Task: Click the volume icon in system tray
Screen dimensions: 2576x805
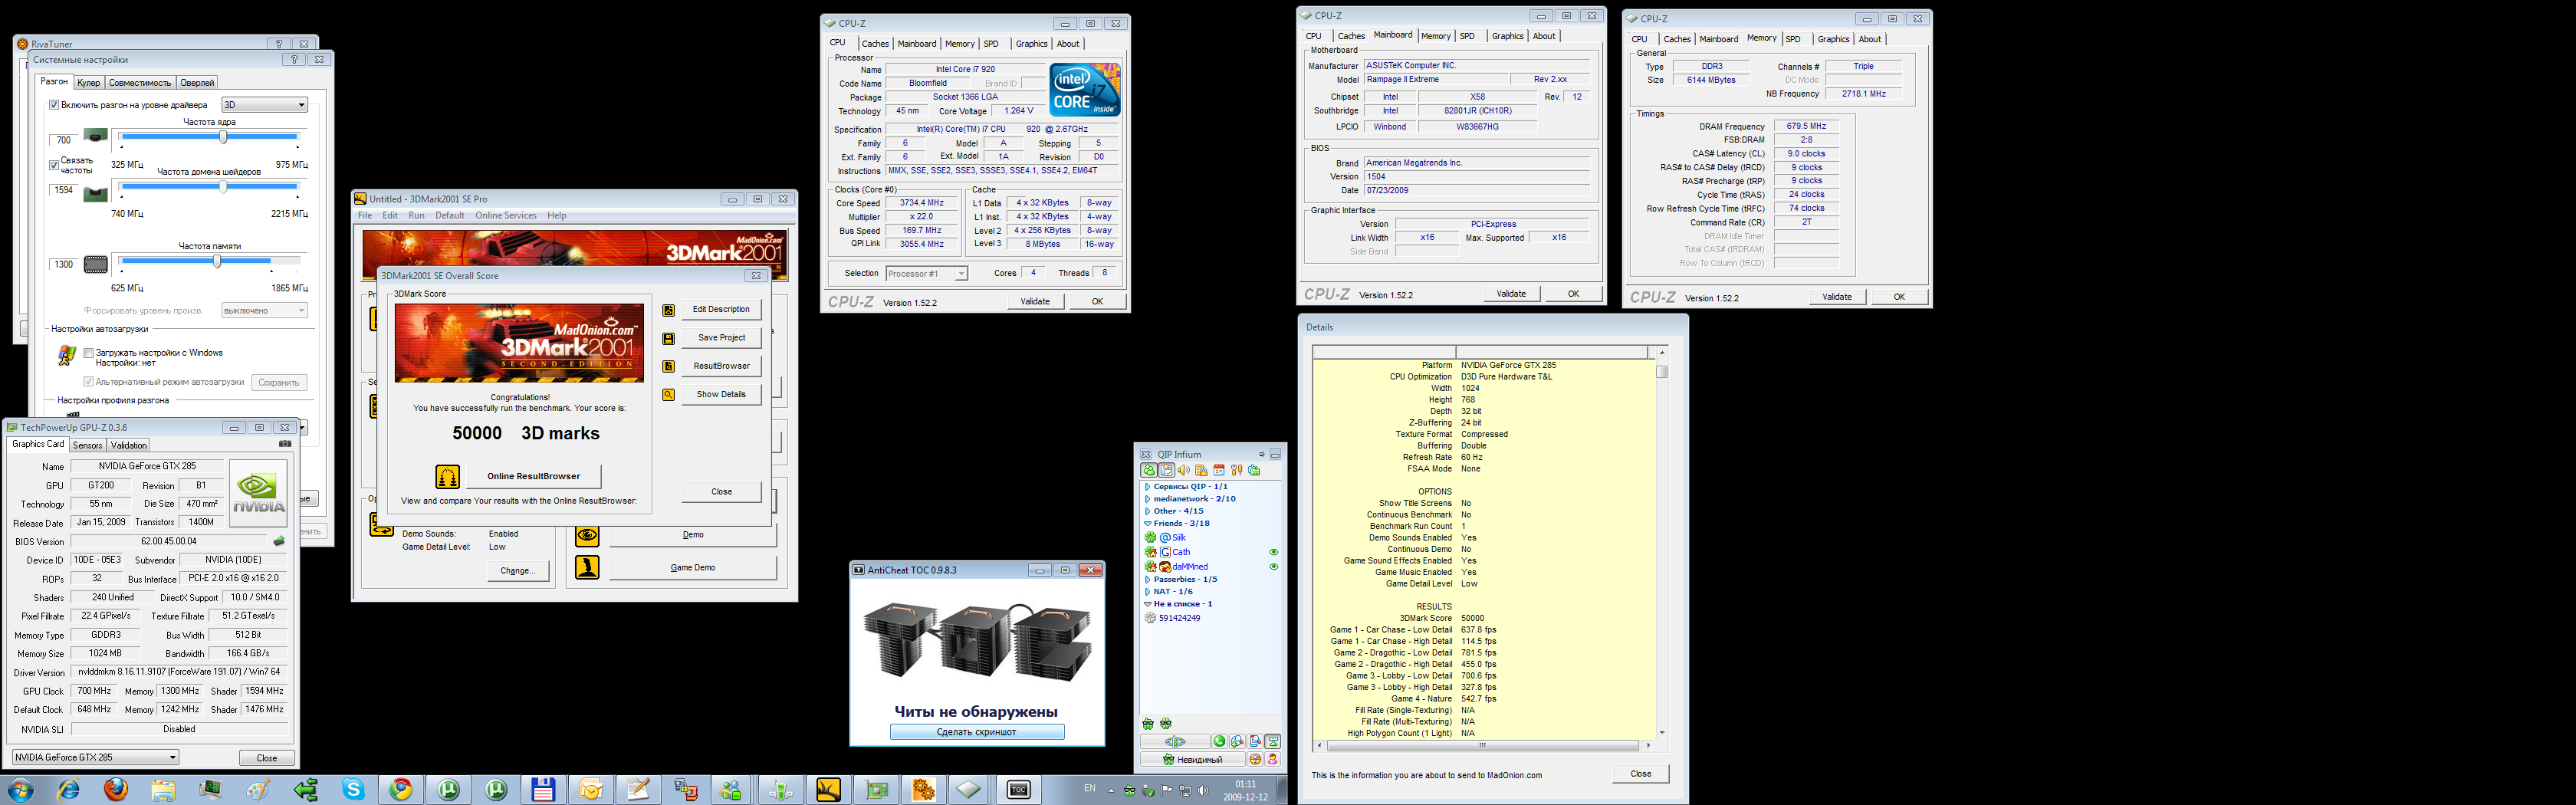Action: coord(1202,790)
